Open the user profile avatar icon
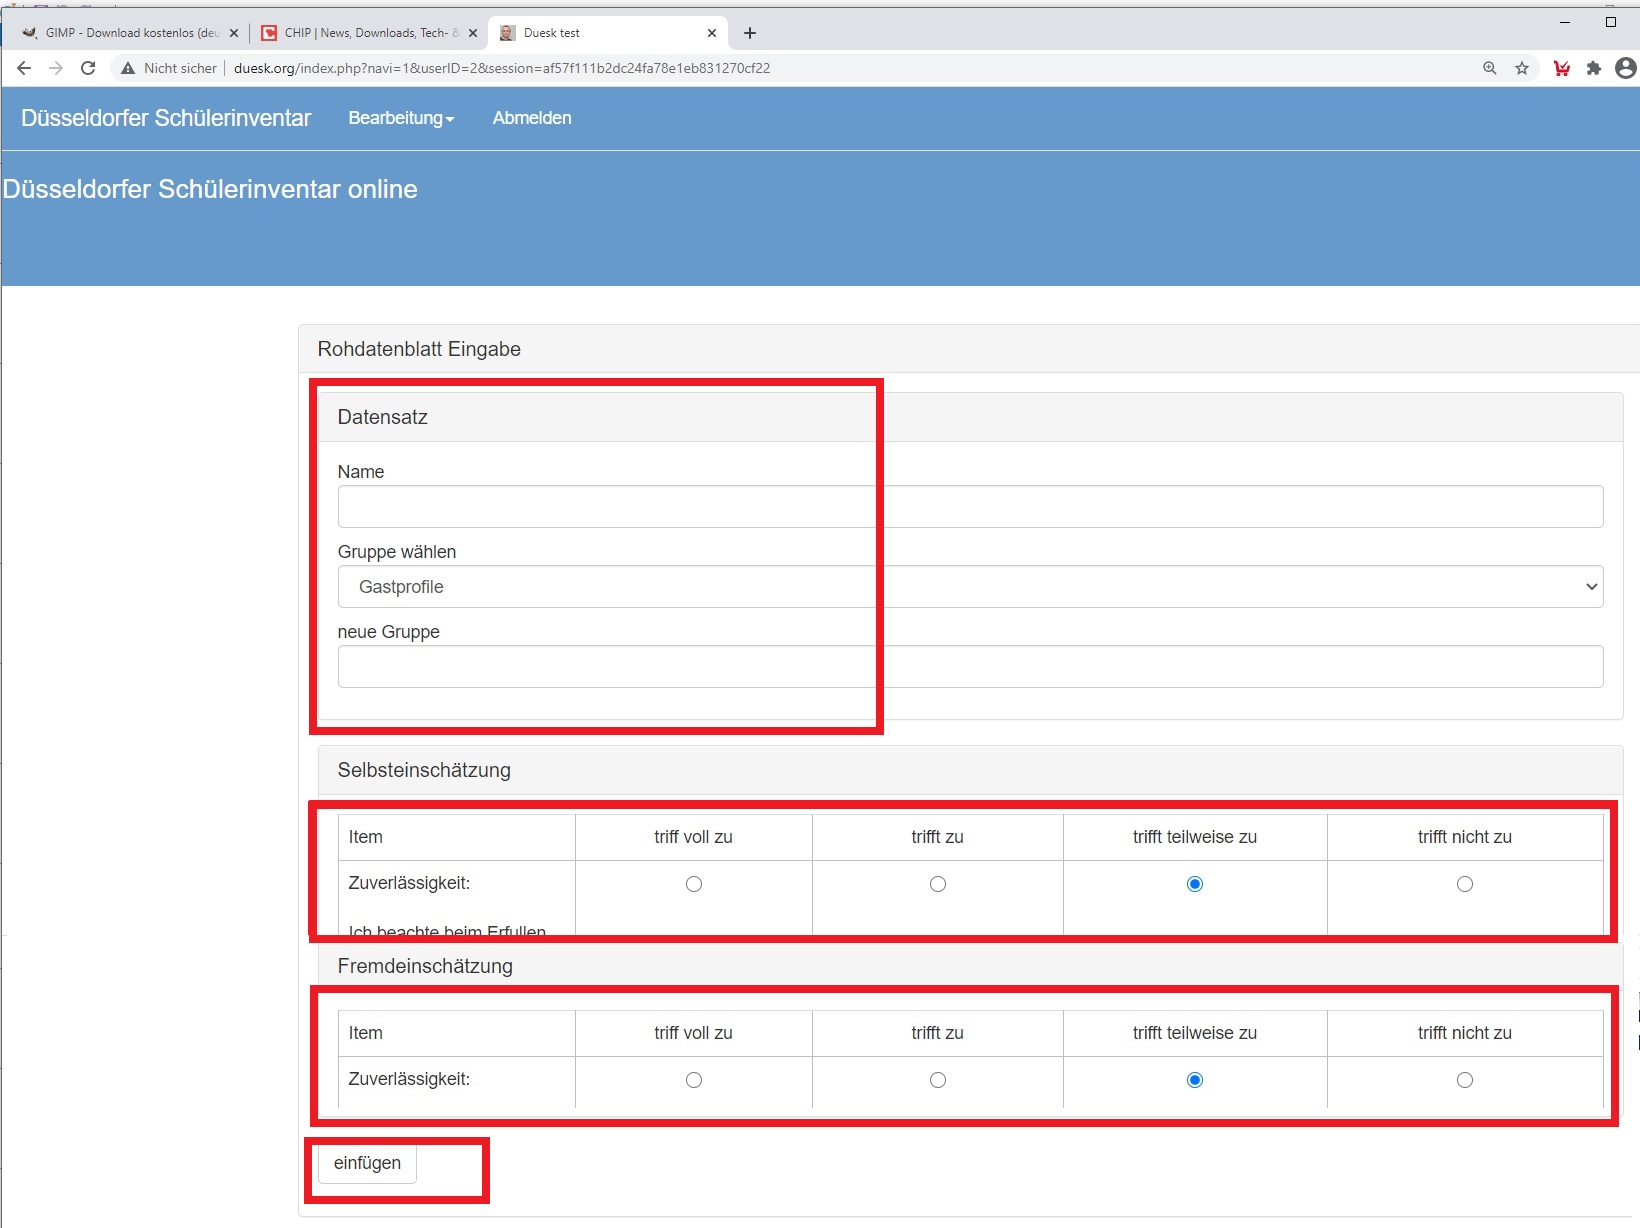Image resolution: width=1640 pixels, height=1228 pixels. pyautogui.click(x=1625, y=68)
